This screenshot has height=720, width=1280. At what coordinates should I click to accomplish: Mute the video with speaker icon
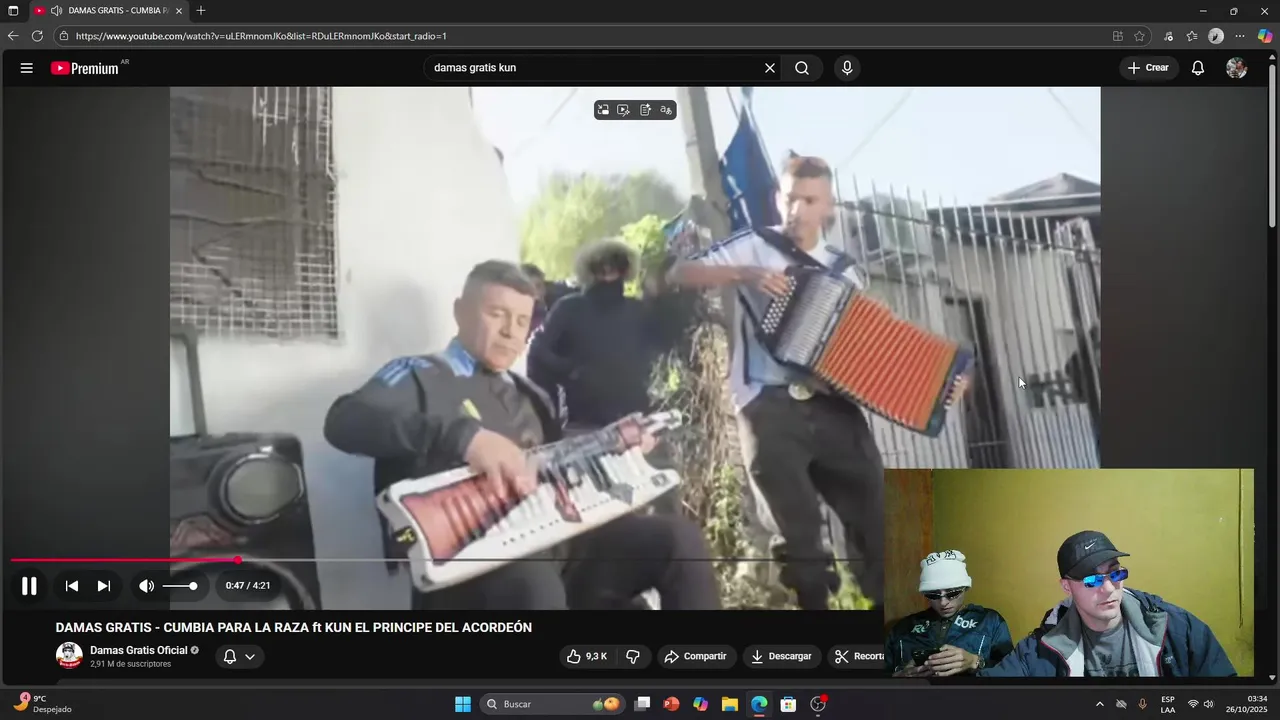[x=146, y=586]
